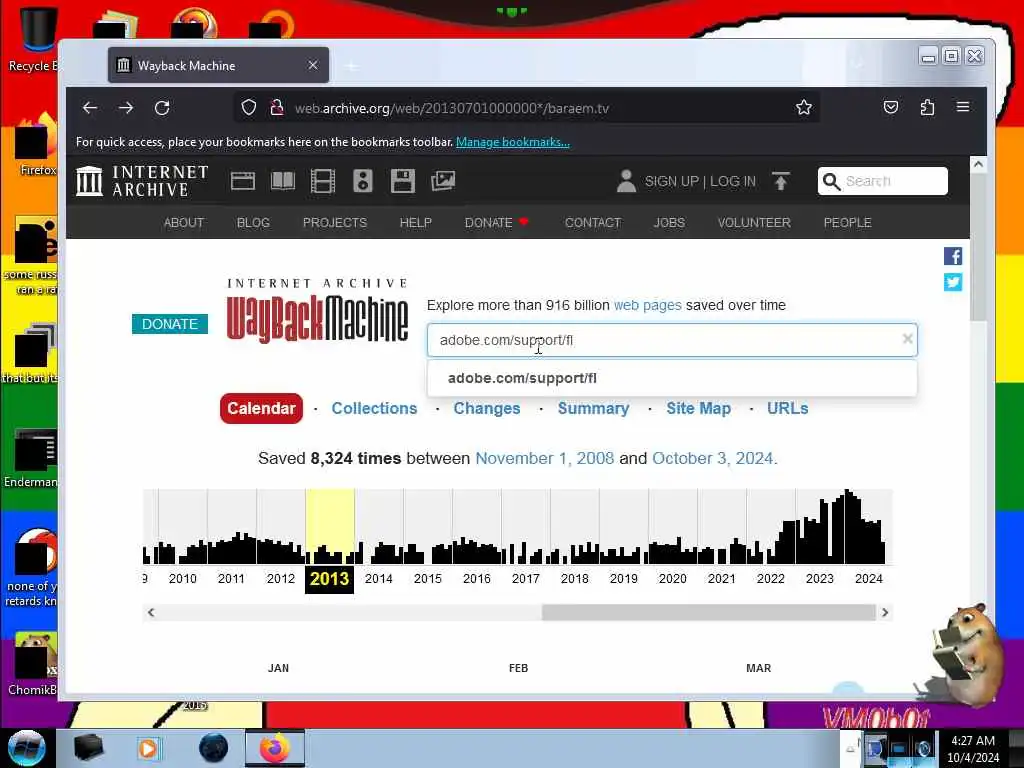This screenshot has height=768, width=1024.
Task: Select year 2010 on the timeline
Action: [x=183, y=579]
